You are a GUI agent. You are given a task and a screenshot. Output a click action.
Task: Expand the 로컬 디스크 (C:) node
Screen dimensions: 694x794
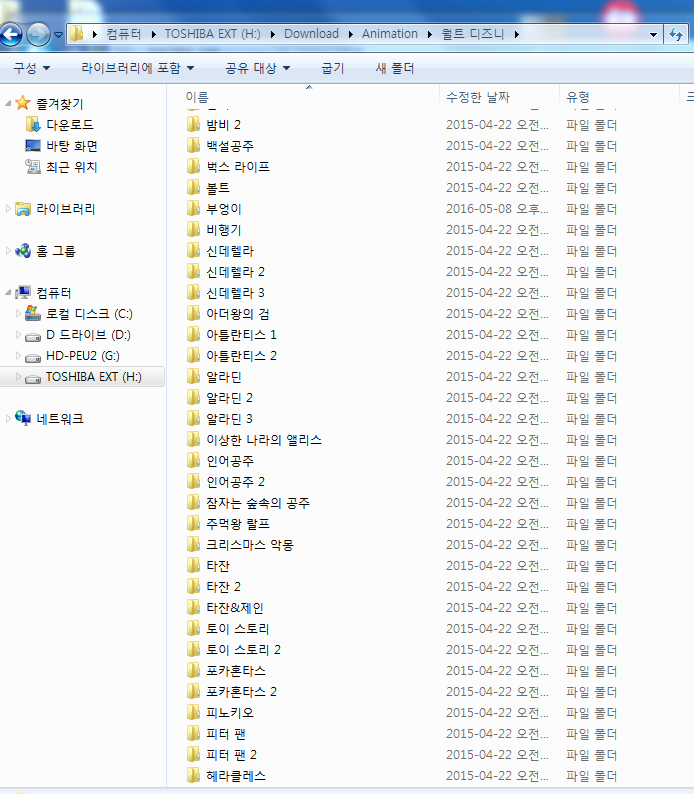[x=19, y=314]
